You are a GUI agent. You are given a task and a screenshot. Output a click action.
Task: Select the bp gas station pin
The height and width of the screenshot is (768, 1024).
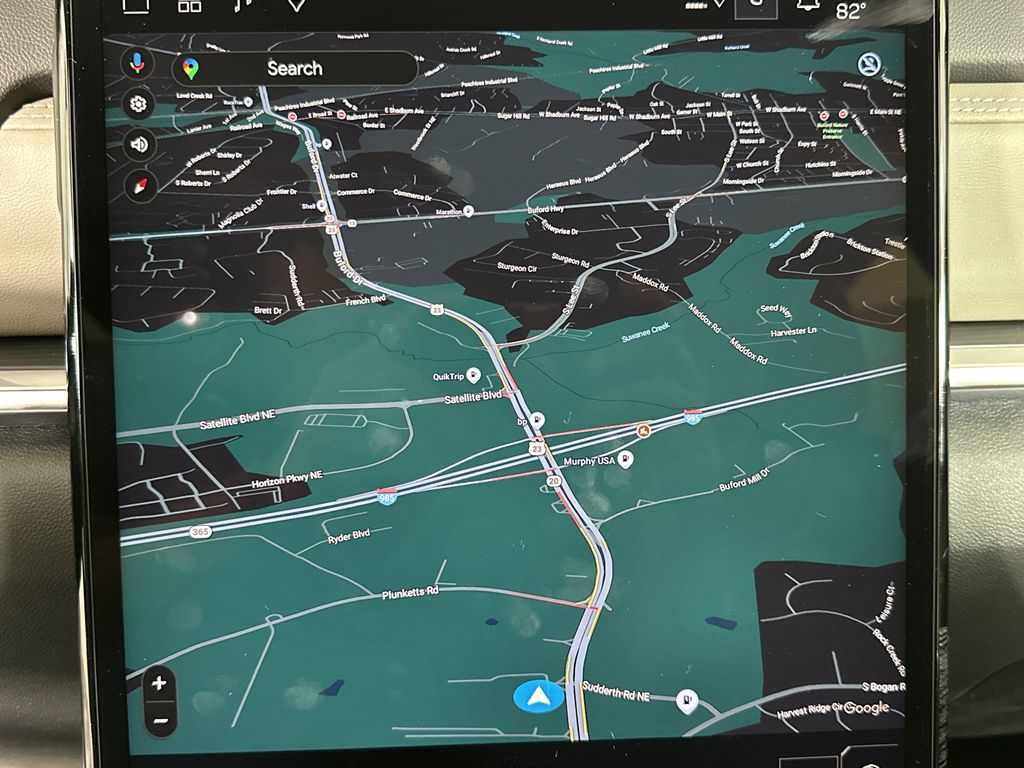click(x=537, y=420)
